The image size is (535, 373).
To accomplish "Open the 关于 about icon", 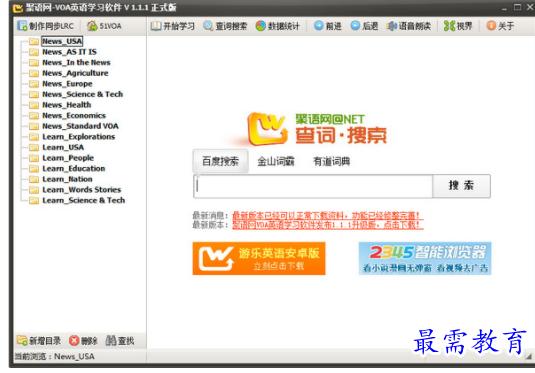I will coord(491,26).
